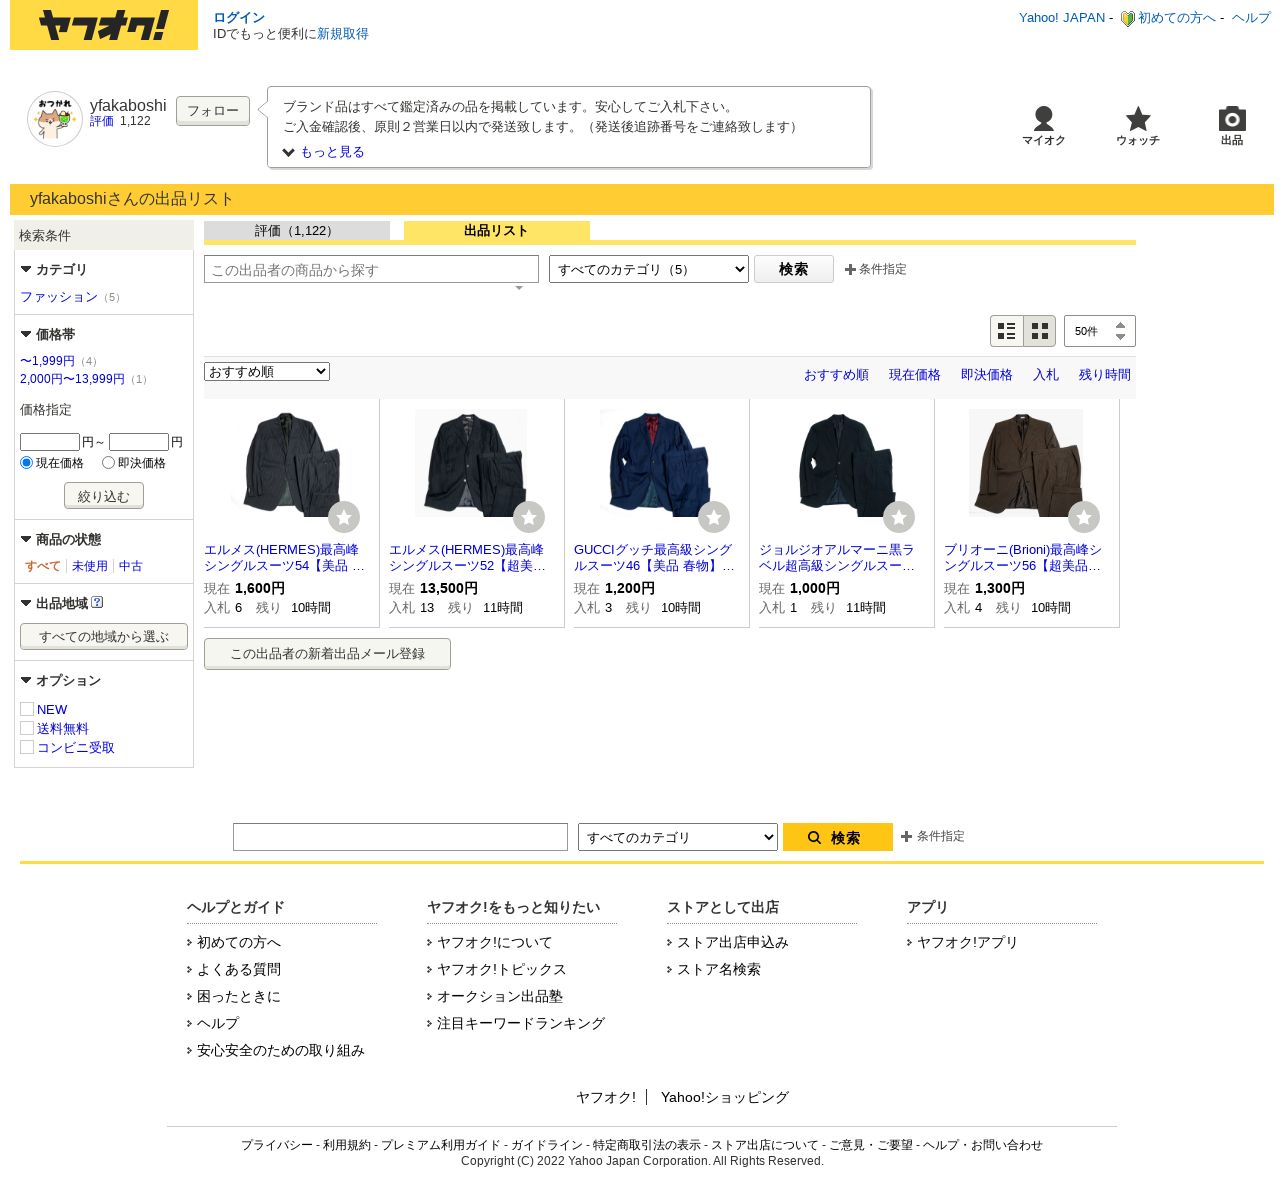Focus maximum price input field

(x=139, y=442)
